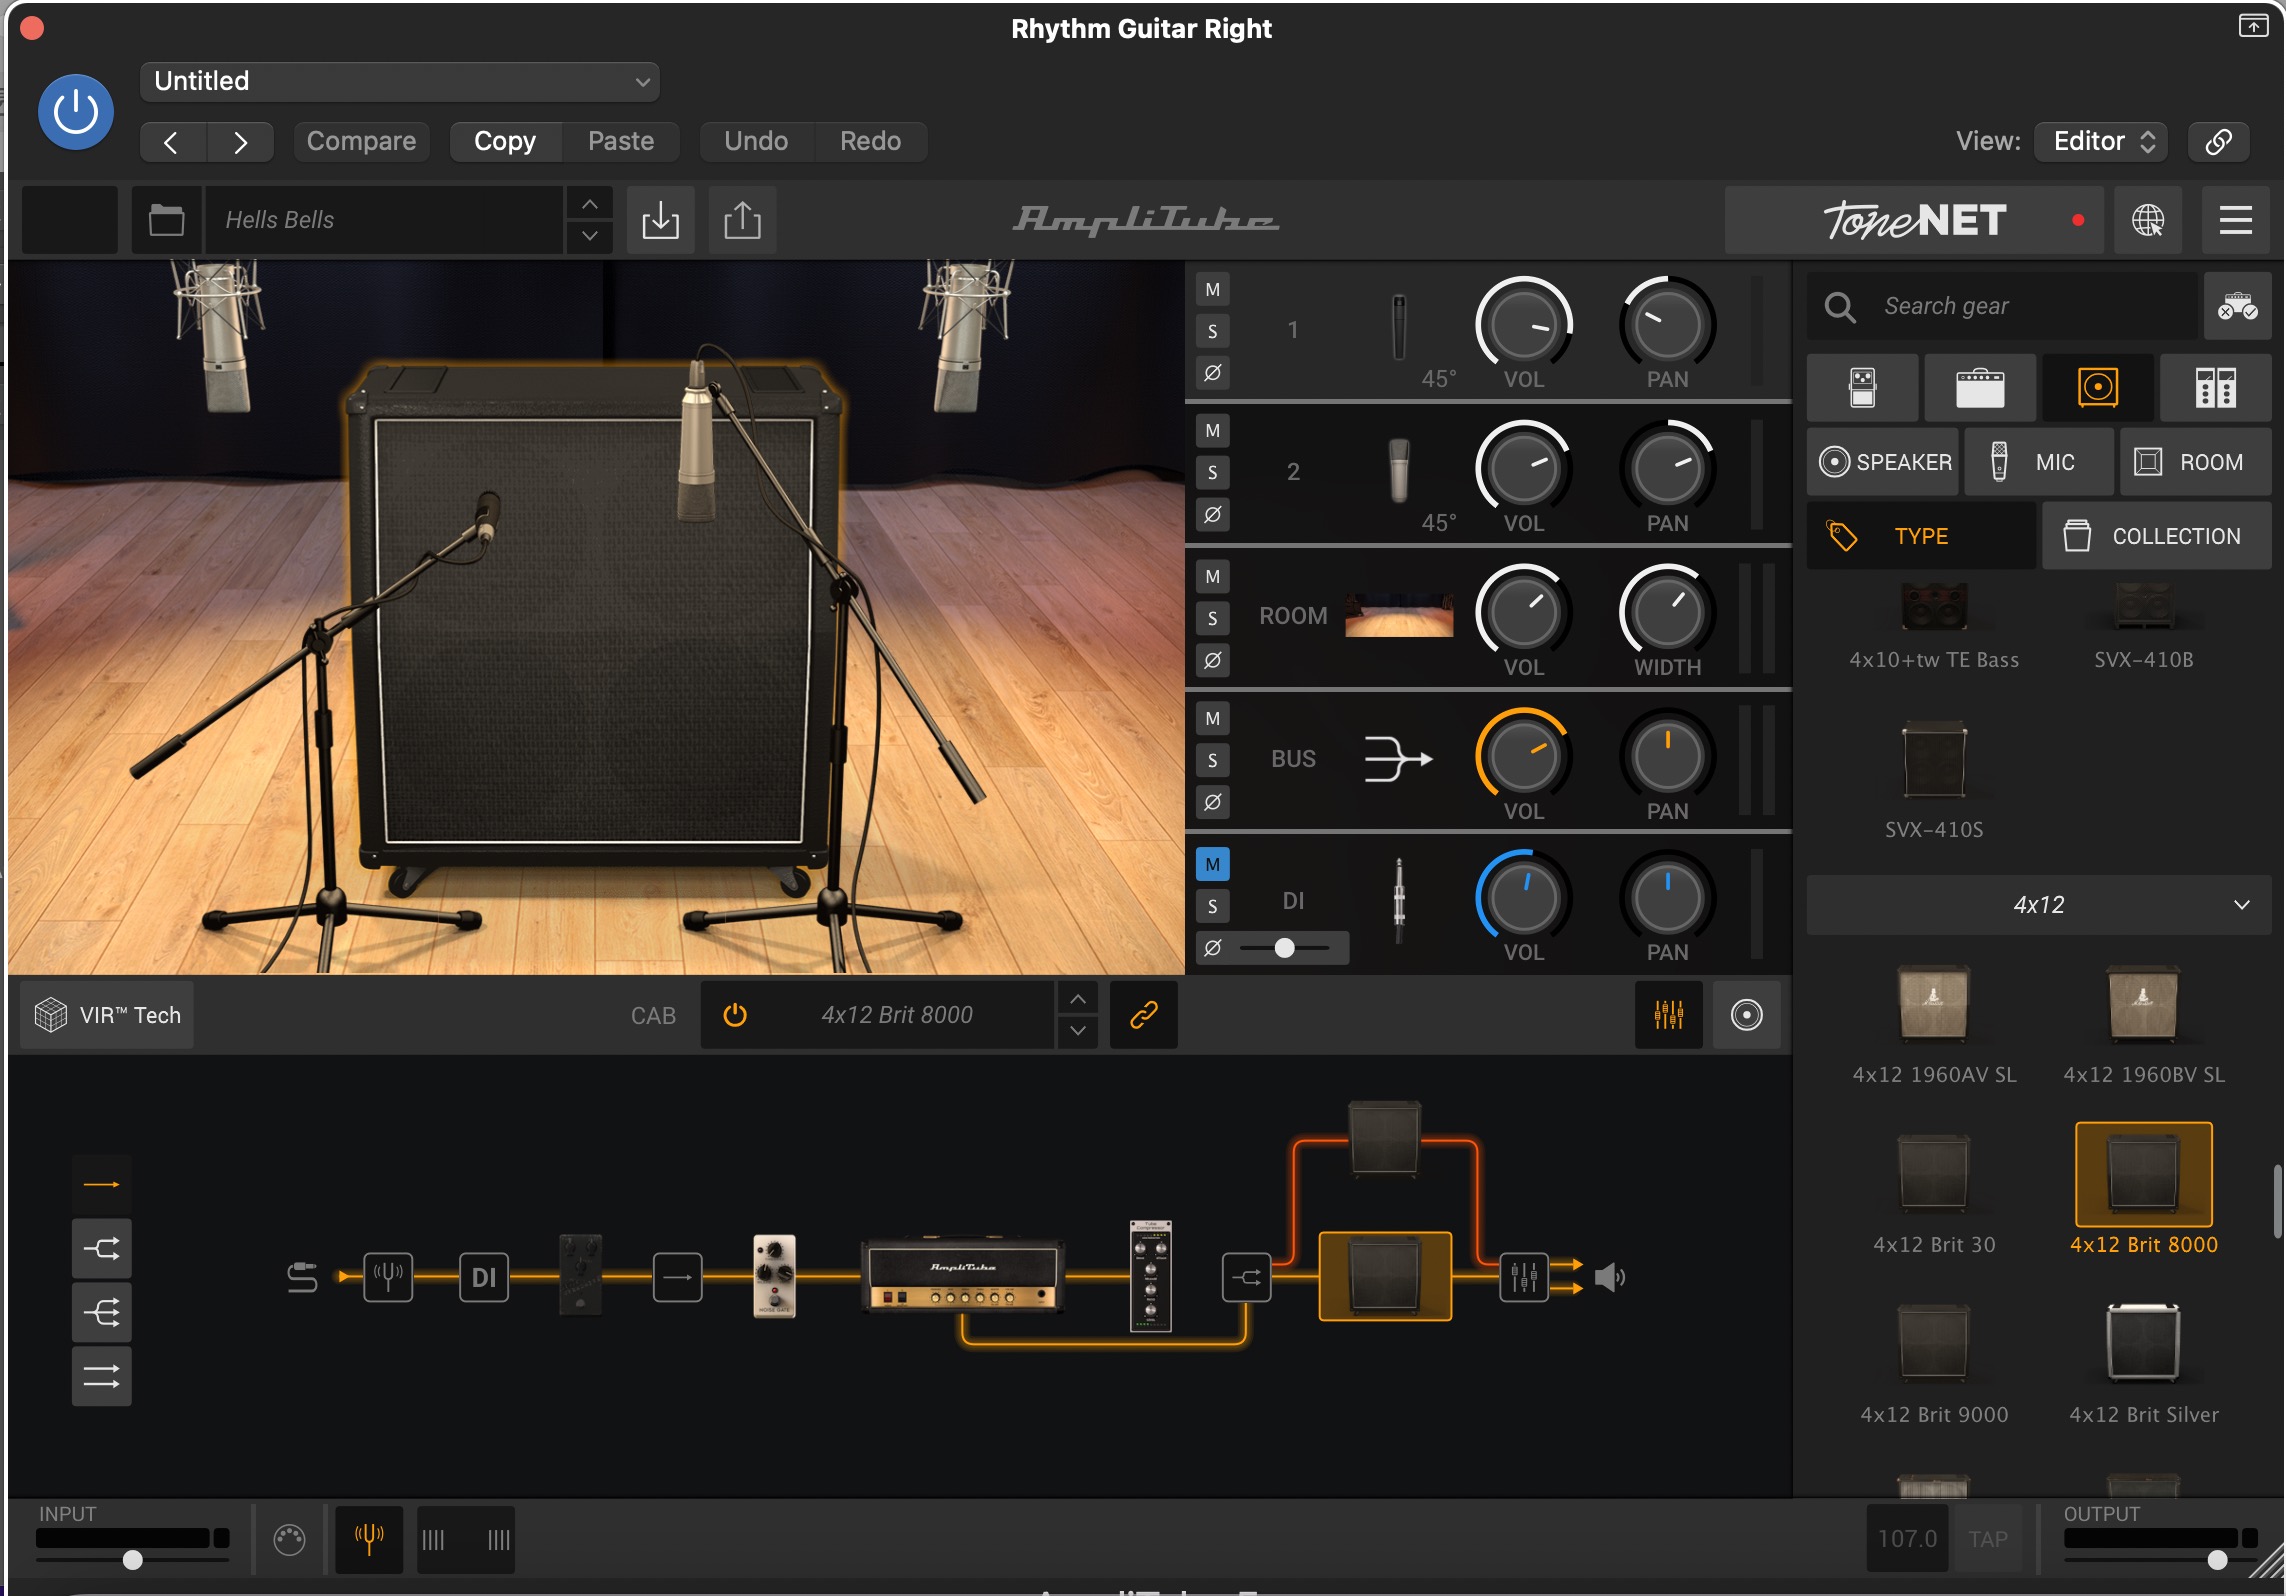Viewport: 2286px width, 1596px height.
Task: Switch to the SPEAKER tab
Action: [x=1883, y=462]
